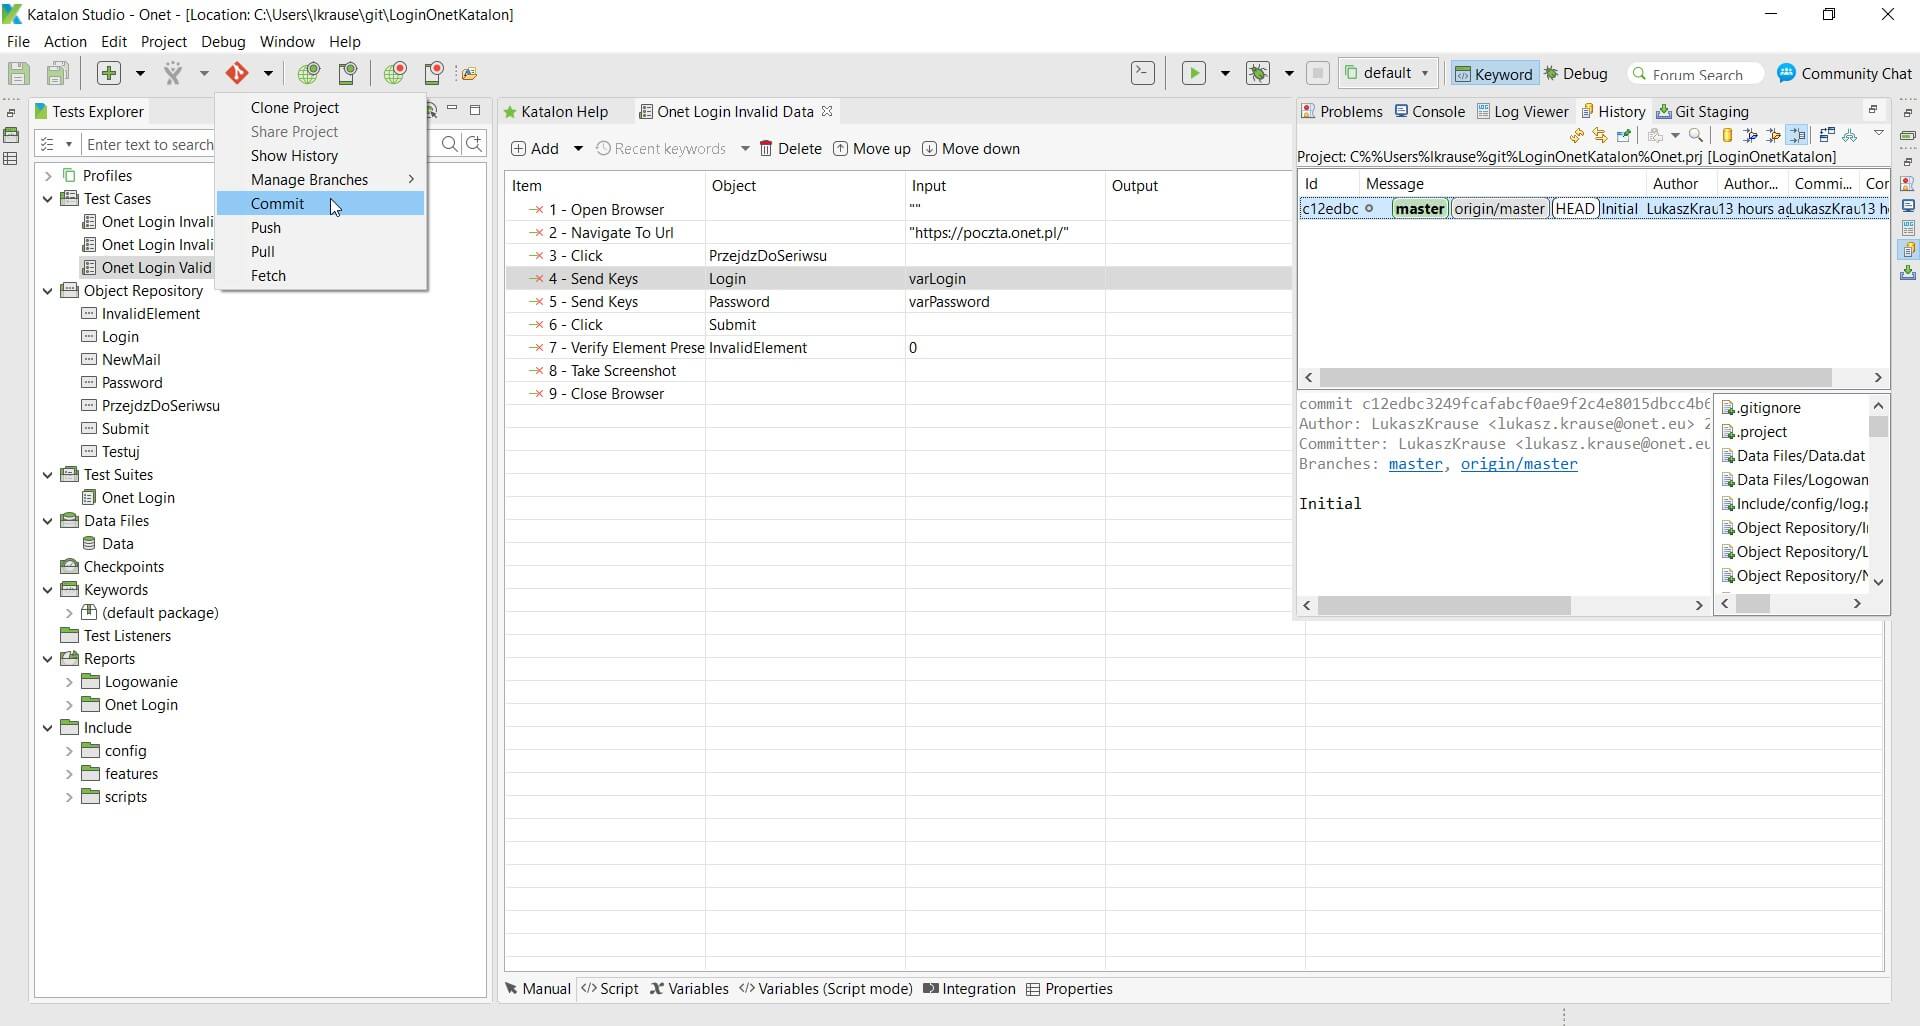
Task: Toggle Script view at editor bottom
Action: [609, 988]
